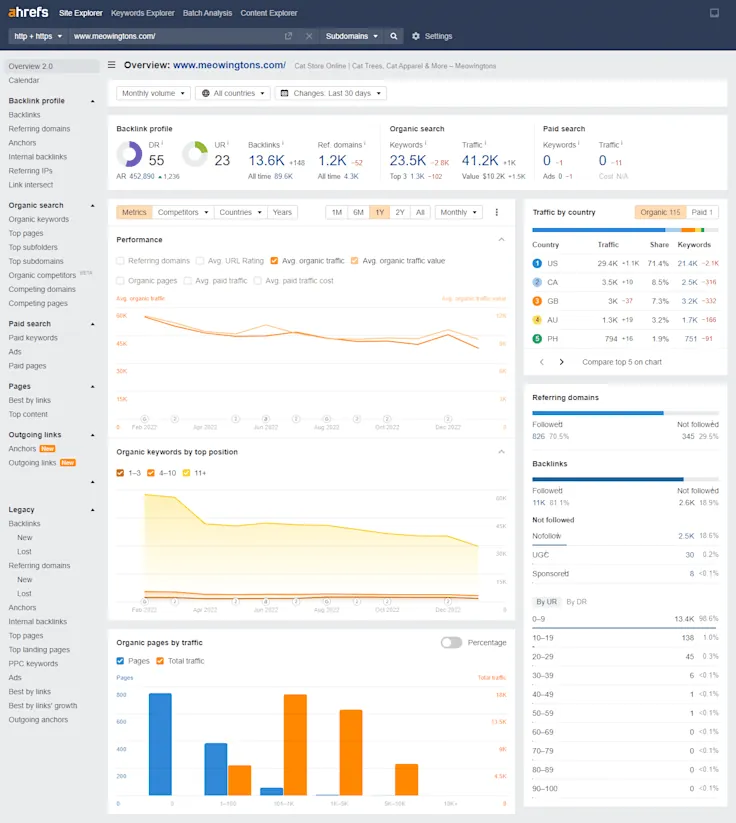The image size is (736, 823).
Task: Open the Changes: Last 30 days dropdown
Action: (331, 93)
